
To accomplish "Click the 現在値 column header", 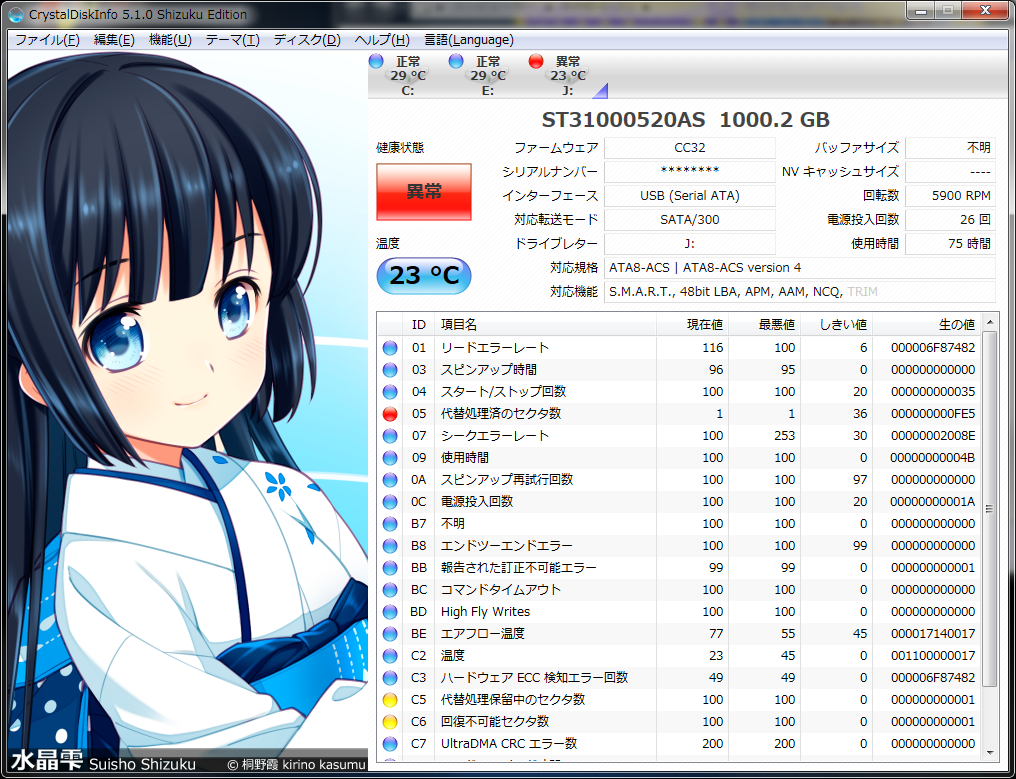I will (x=693, y=325).
